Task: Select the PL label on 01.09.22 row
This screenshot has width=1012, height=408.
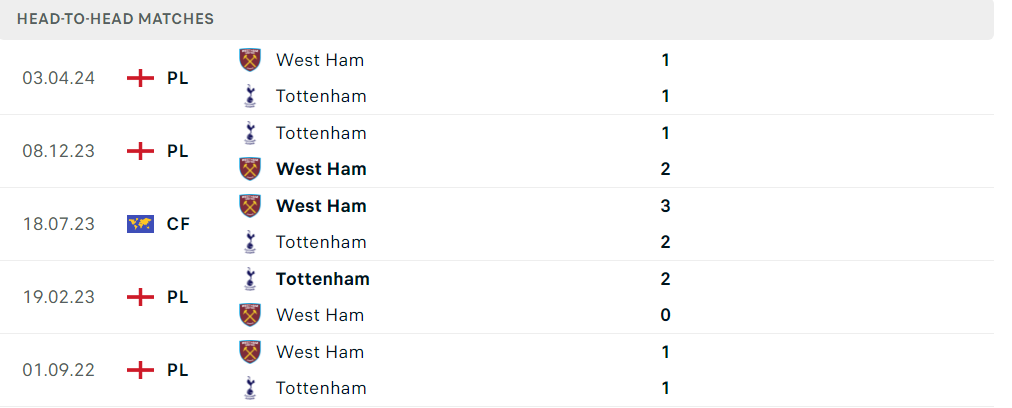Action: point(177,370)
